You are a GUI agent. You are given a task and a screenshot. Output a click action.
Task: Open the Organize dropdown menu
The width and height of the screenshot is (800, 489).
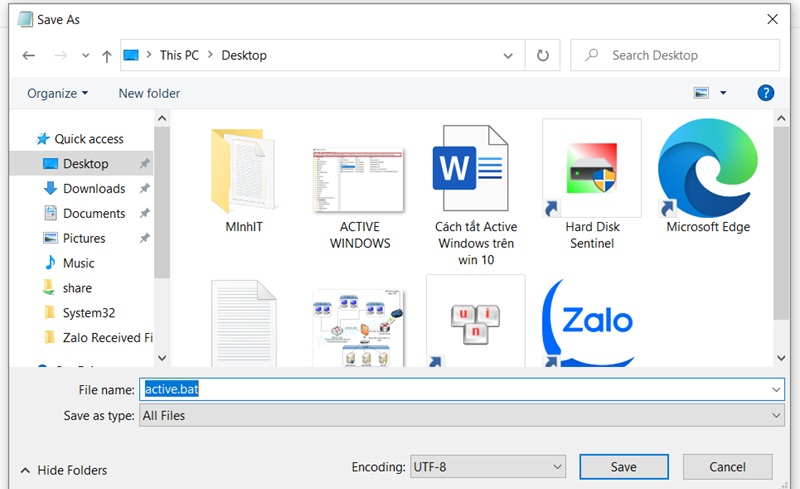point(58,93)
